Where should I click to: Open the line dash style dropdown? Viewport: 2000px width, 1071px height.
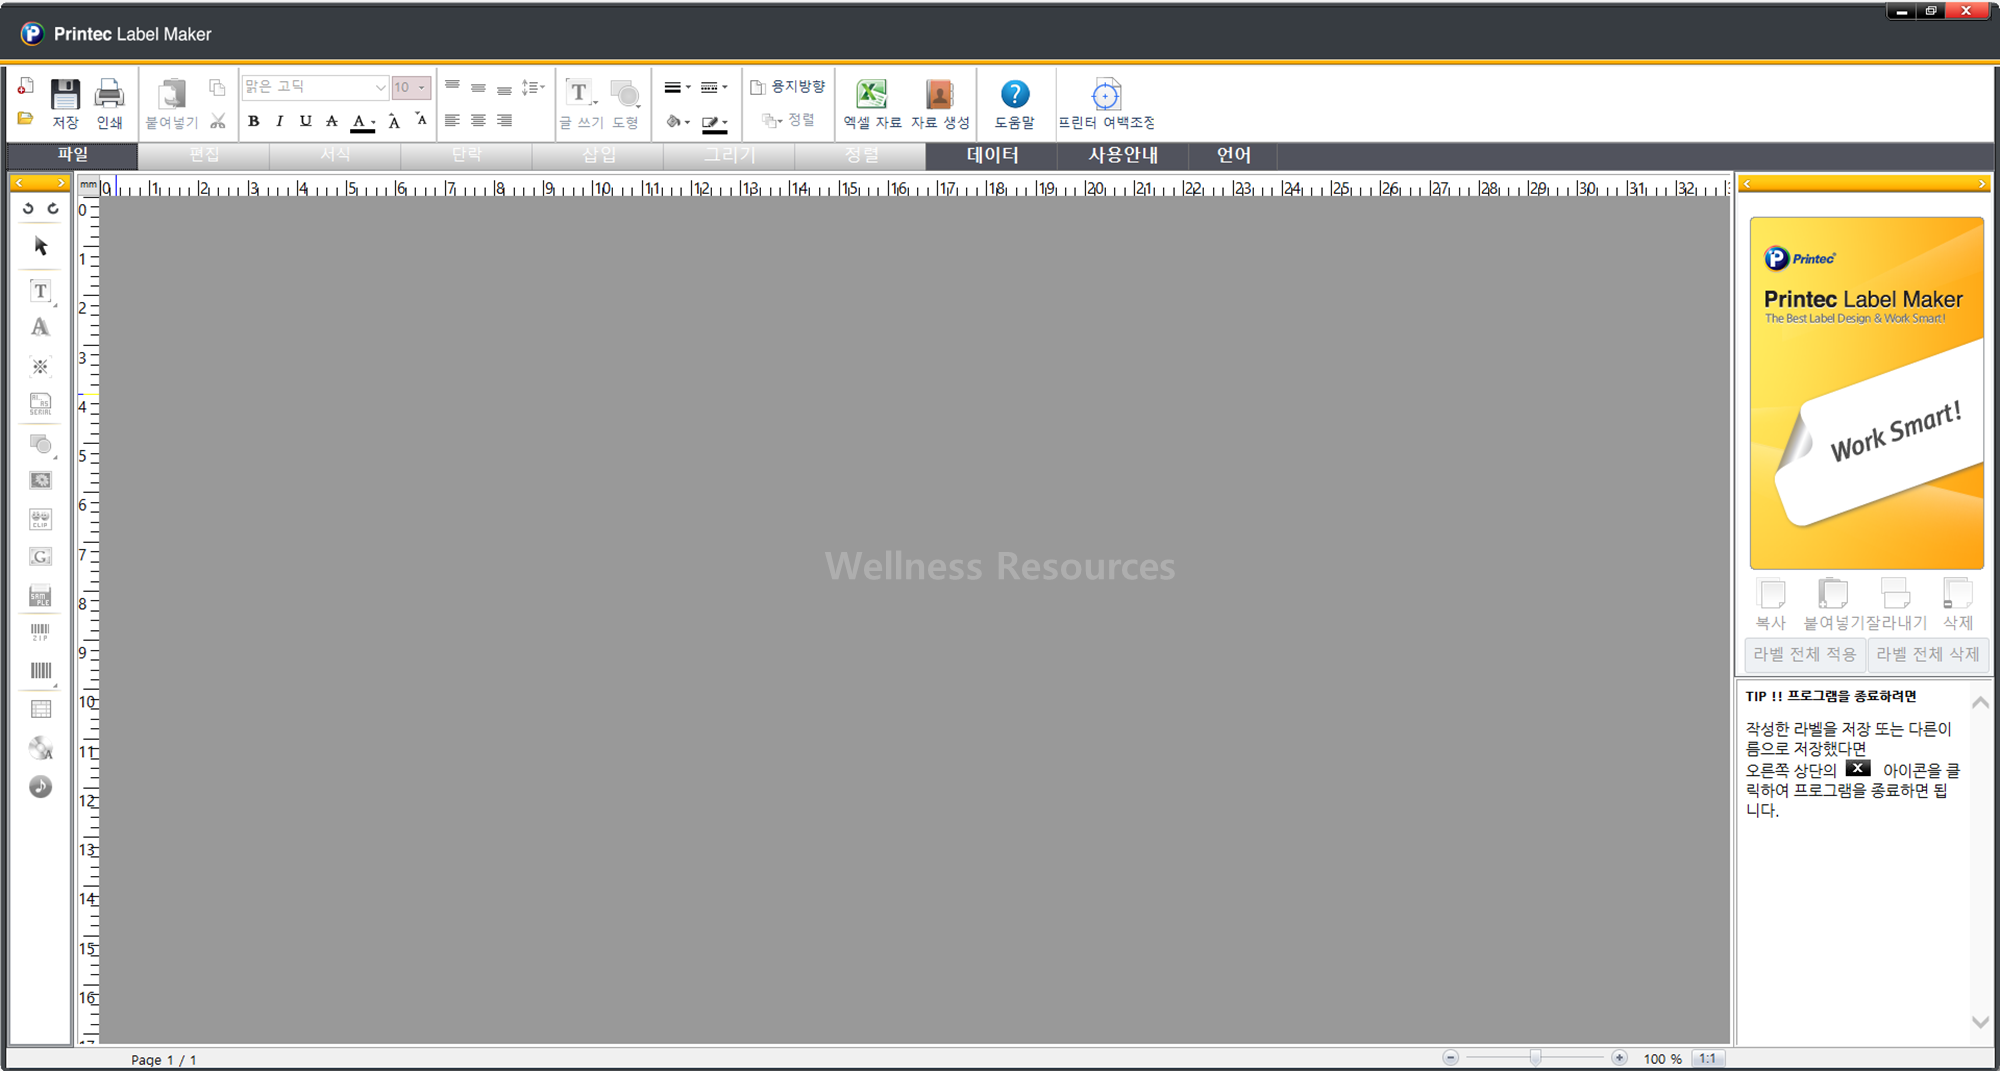pos(714,88)
